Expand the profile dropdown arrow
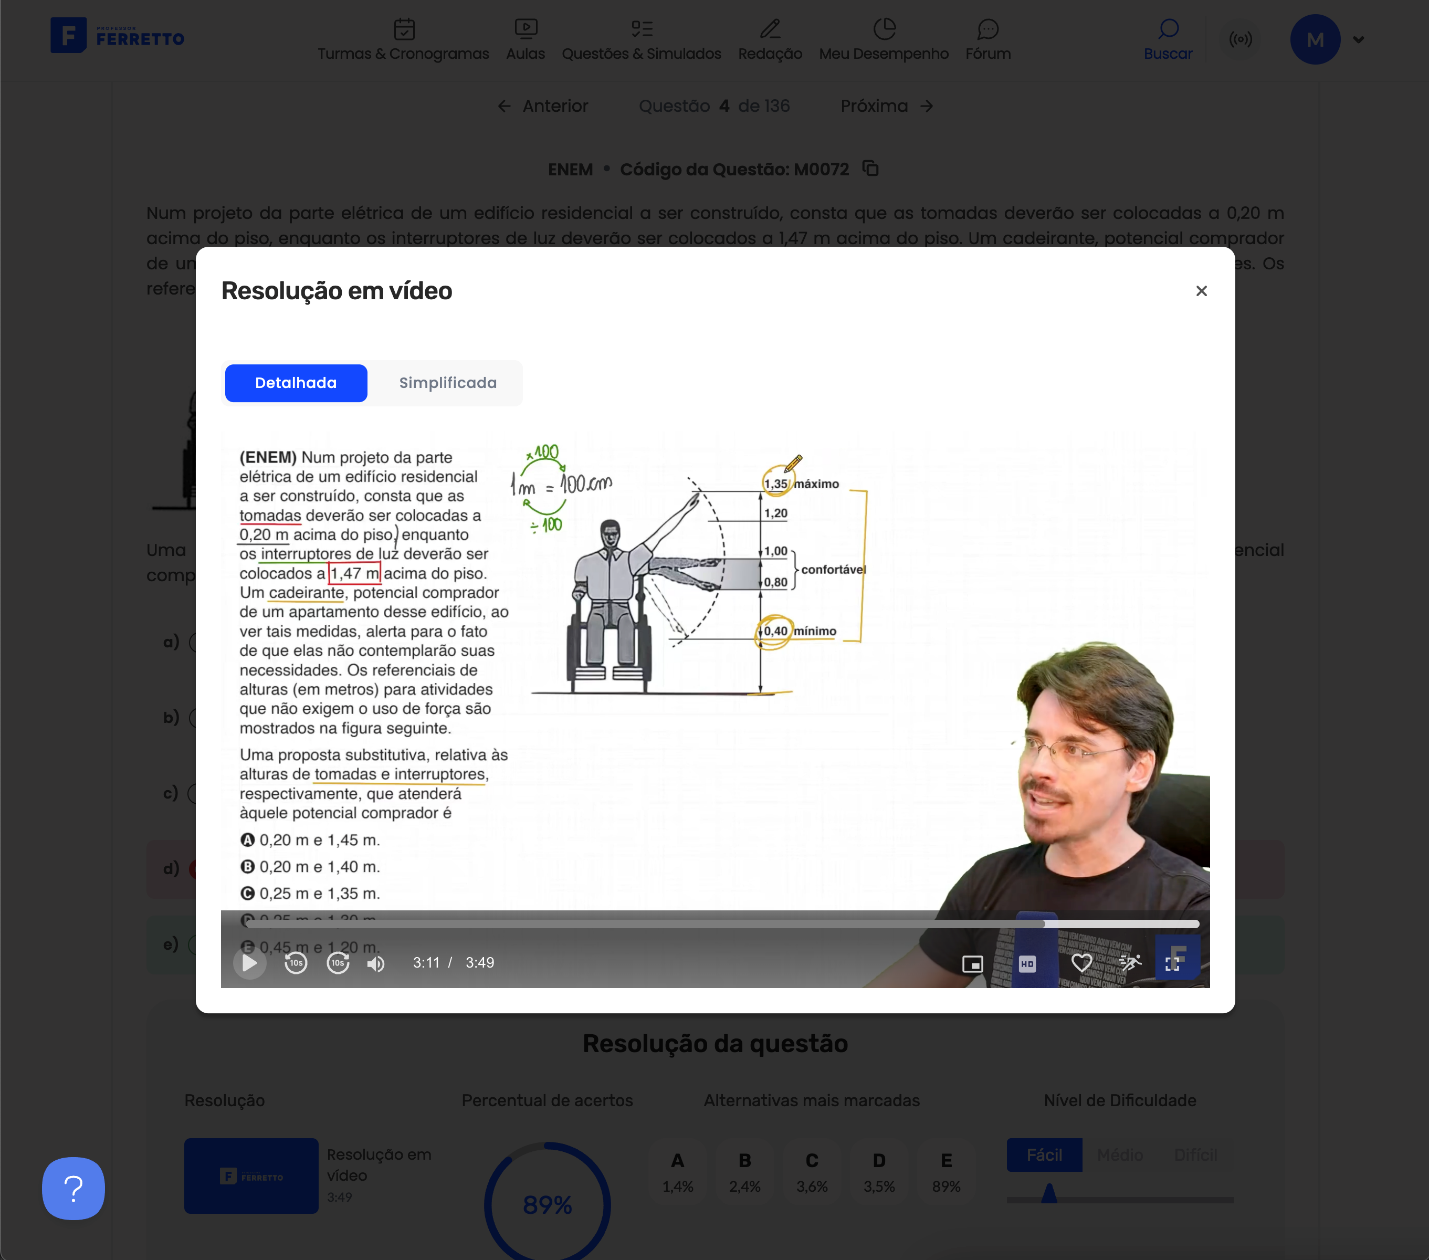 1358,40
